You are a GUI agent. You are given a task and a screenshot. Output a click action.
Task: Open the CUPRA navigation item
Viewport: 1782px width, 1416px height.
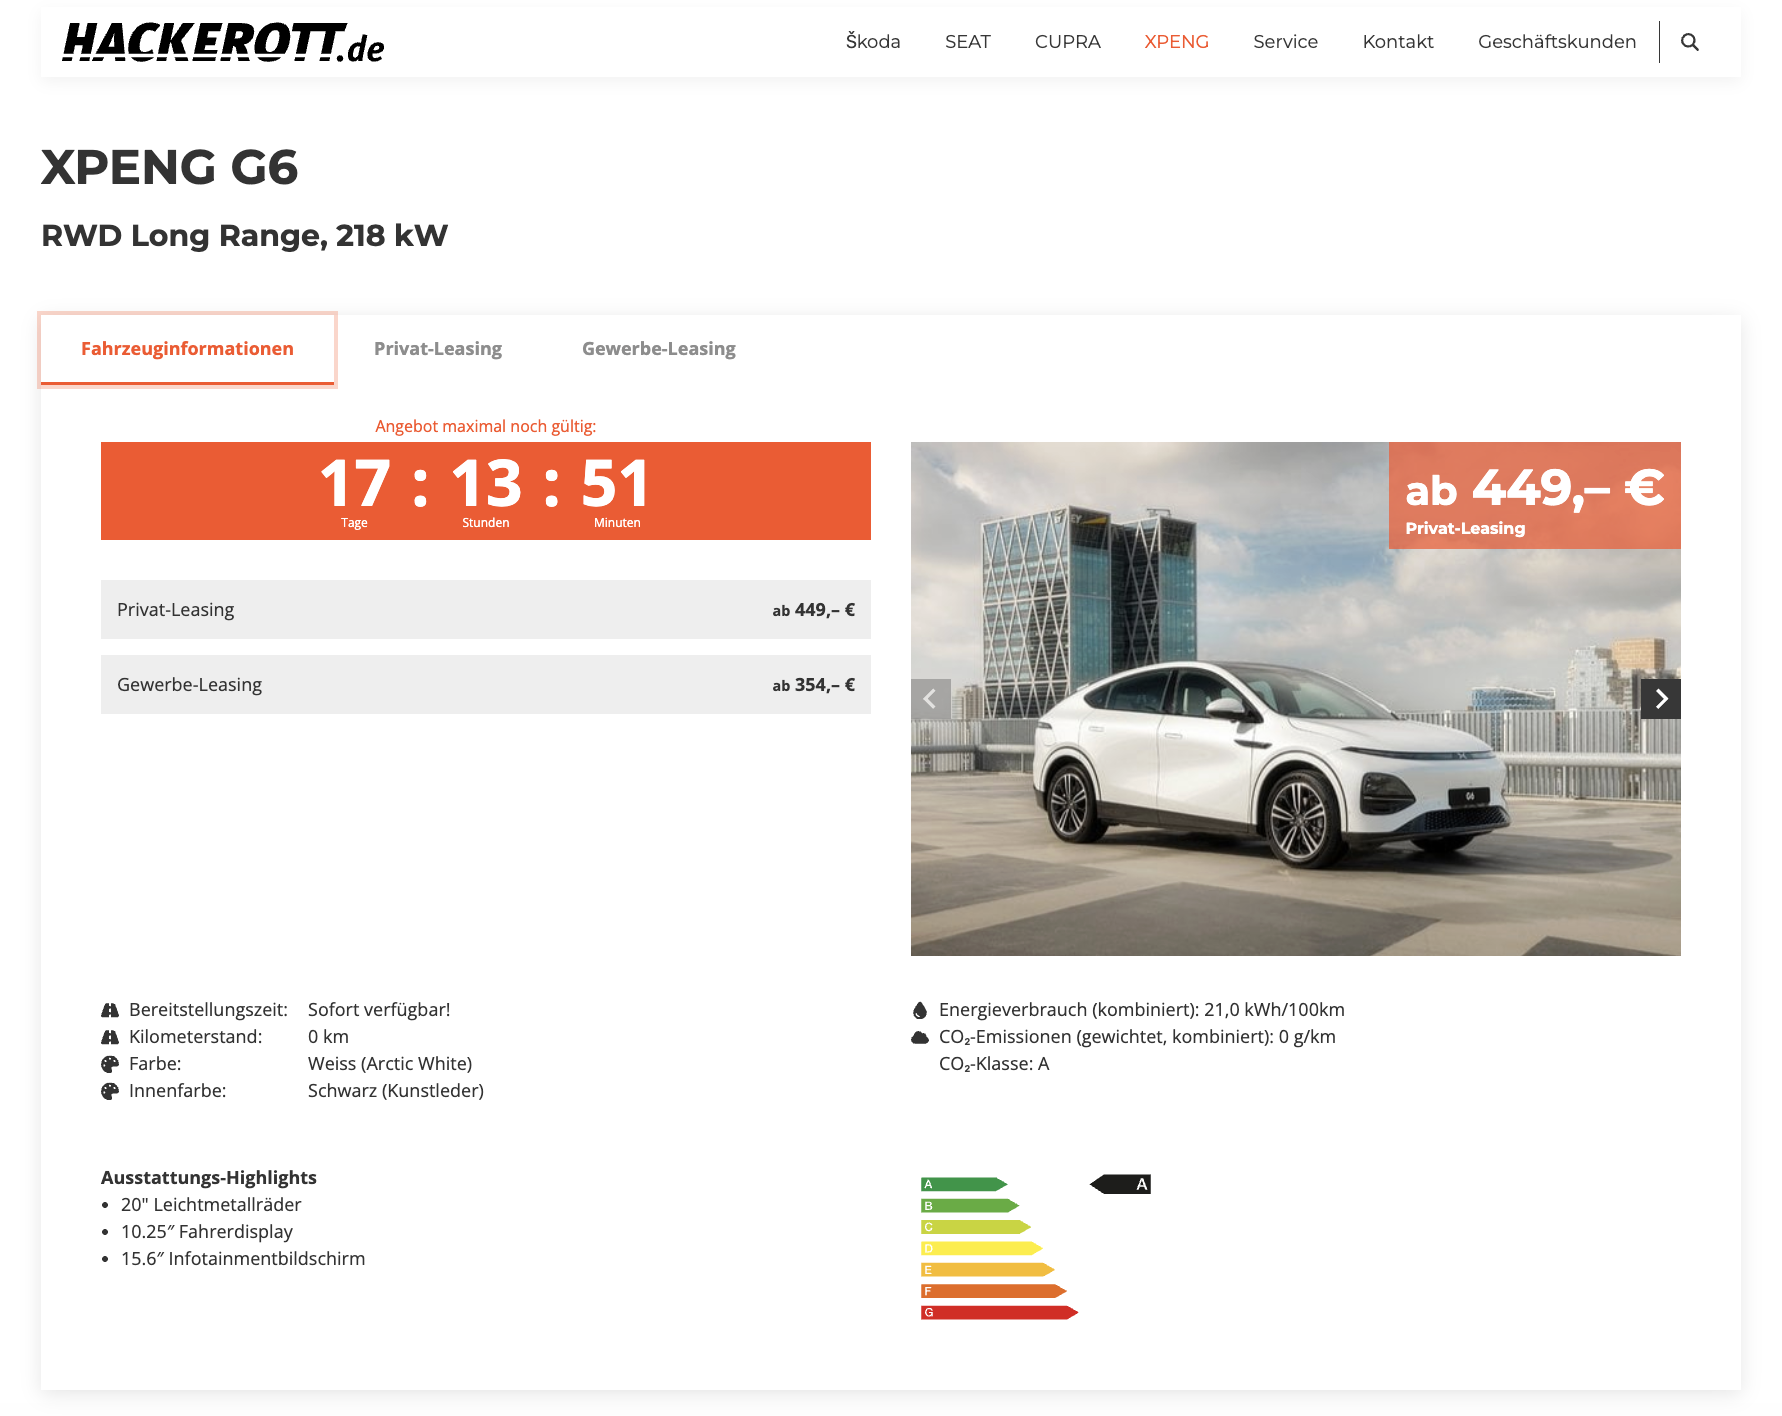[1067, 42]
